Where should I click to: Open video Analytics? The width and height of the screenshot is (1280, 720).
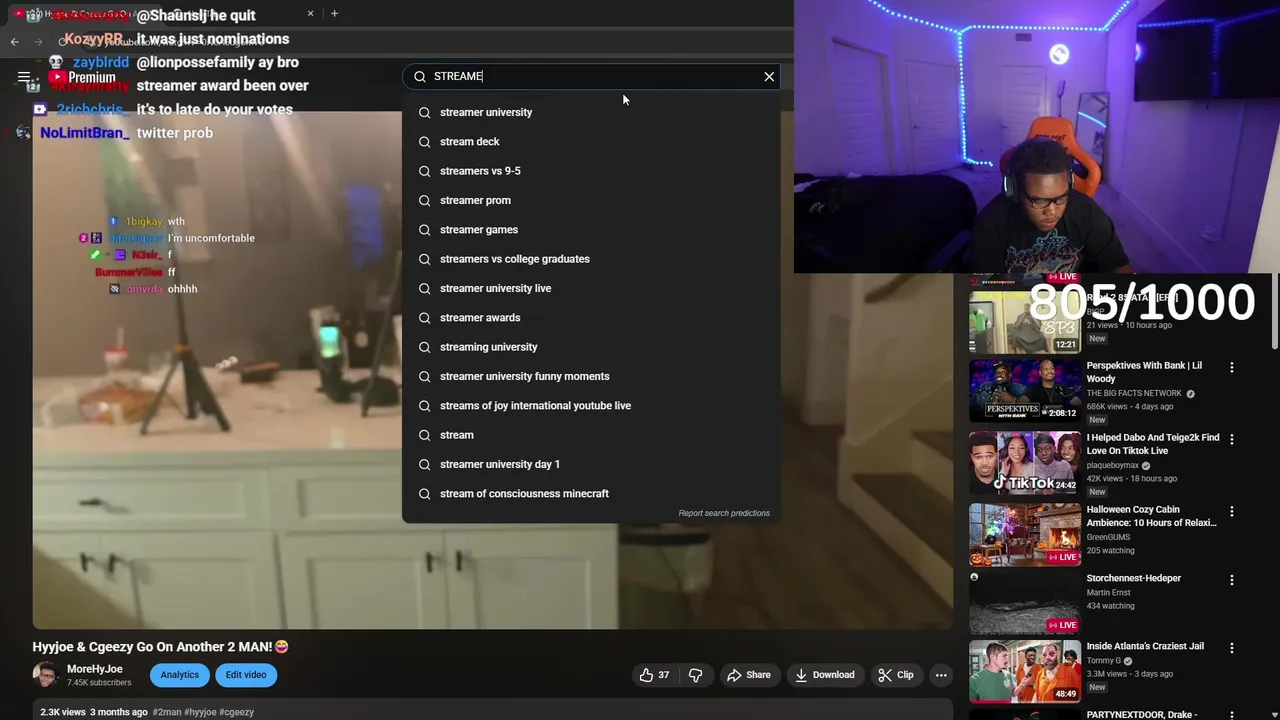(180, 675)
